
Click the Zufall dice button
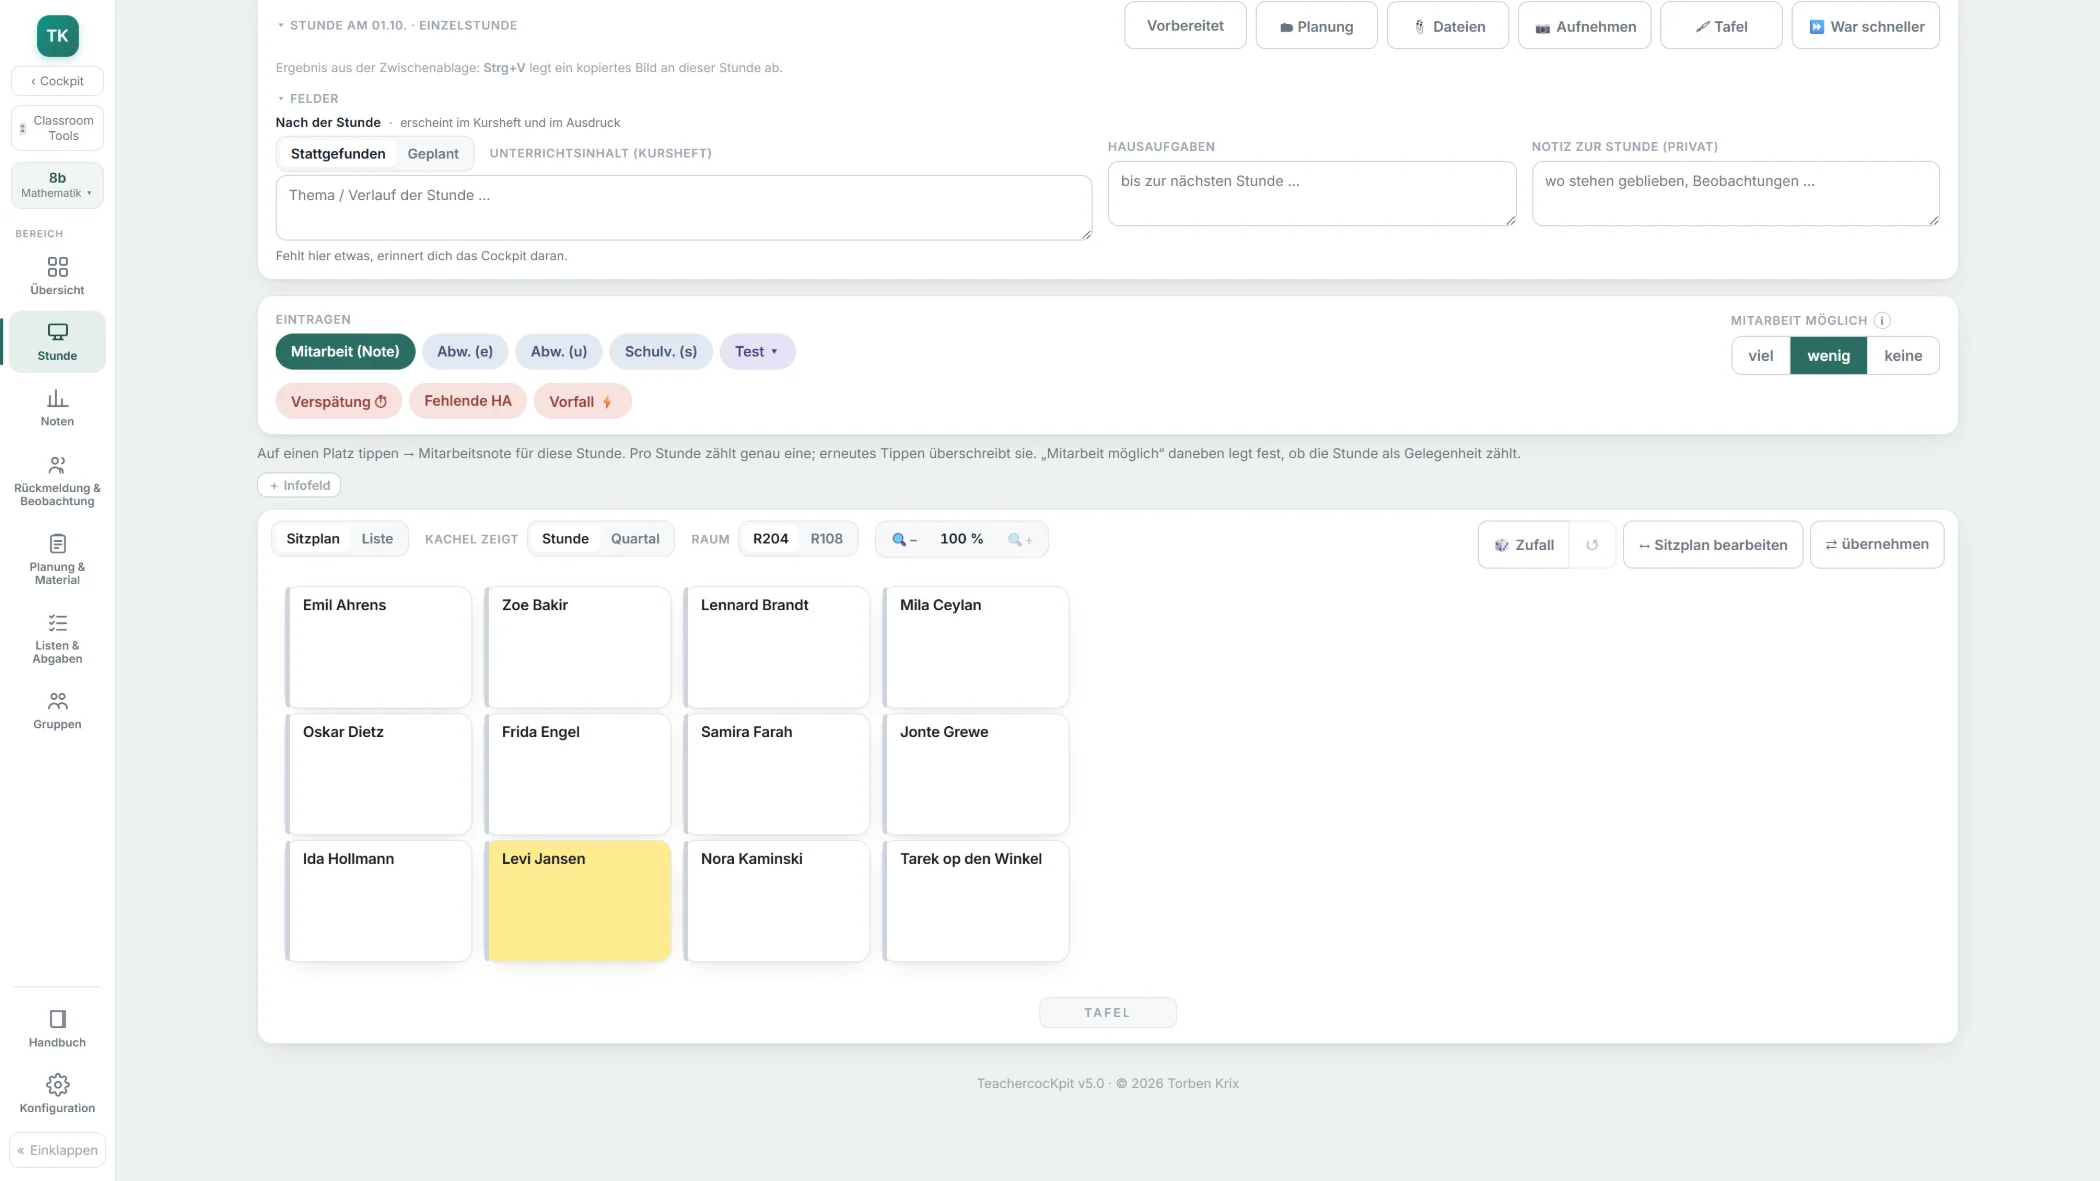click(1524, 545)
